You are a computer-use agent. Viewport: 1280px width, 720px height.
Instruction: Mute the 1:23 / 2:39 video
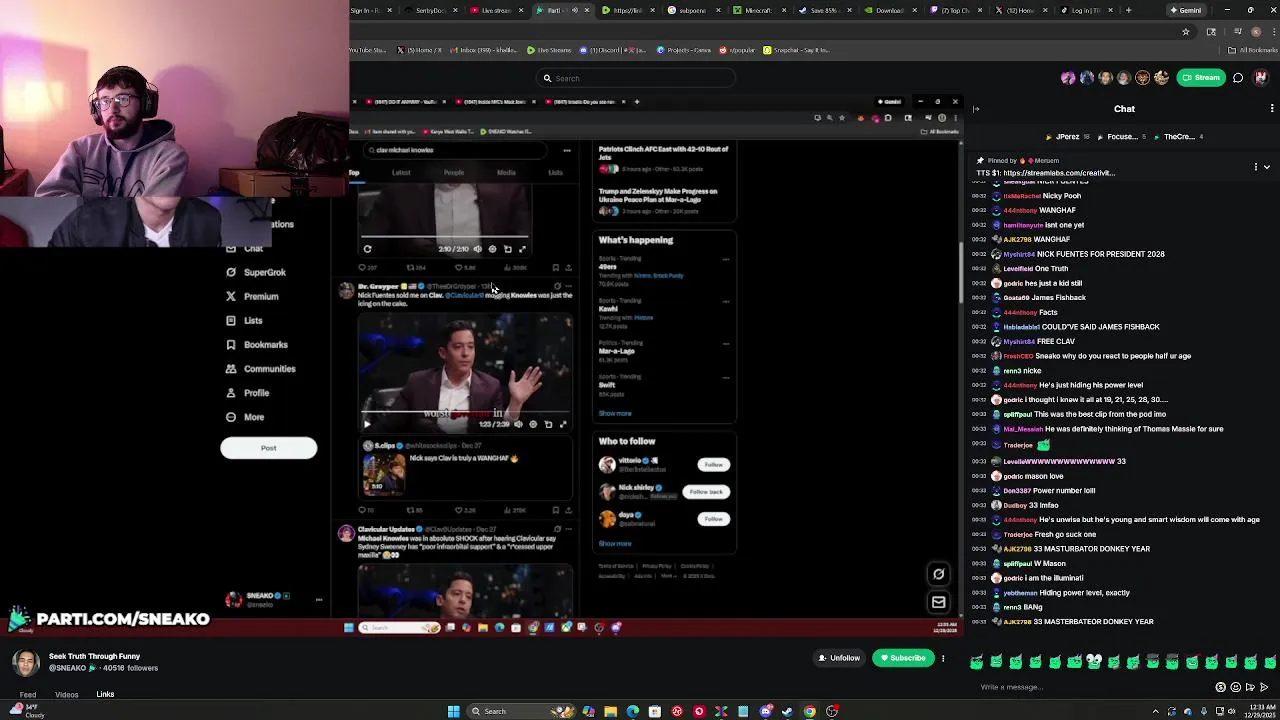518,424
